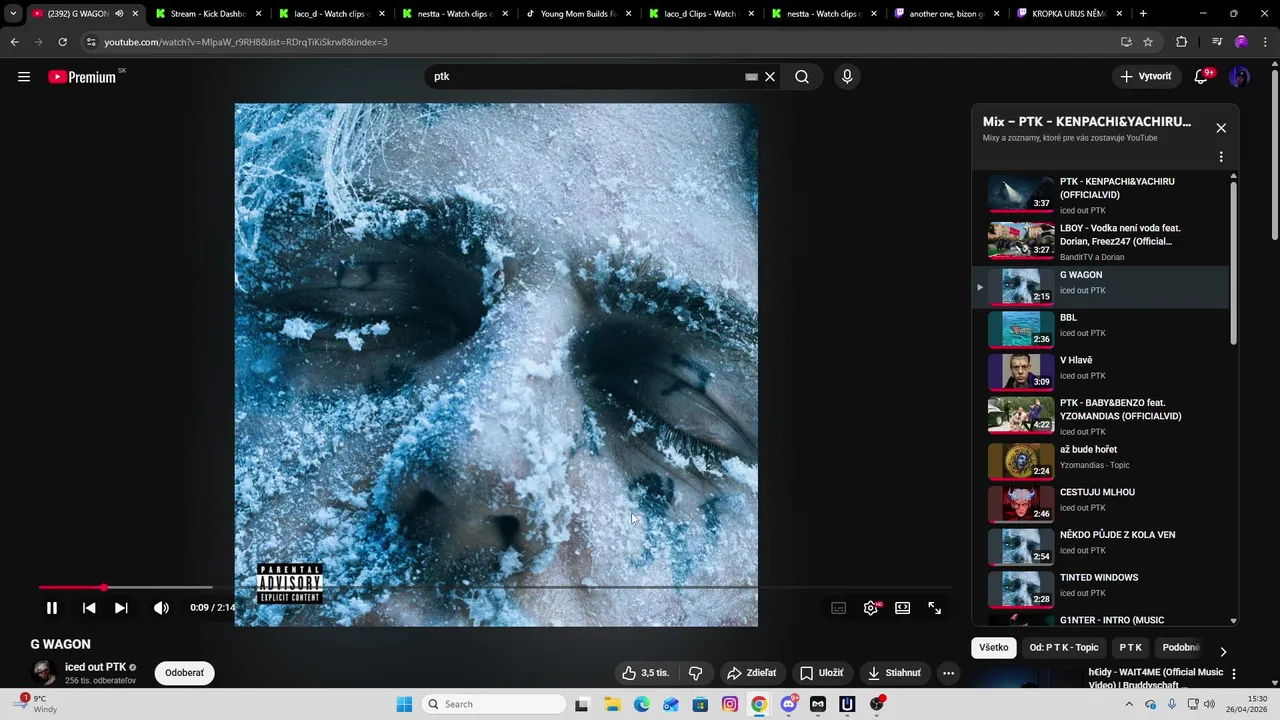
Task: Select the Podobné filter chip
Action: (1181, 648)
